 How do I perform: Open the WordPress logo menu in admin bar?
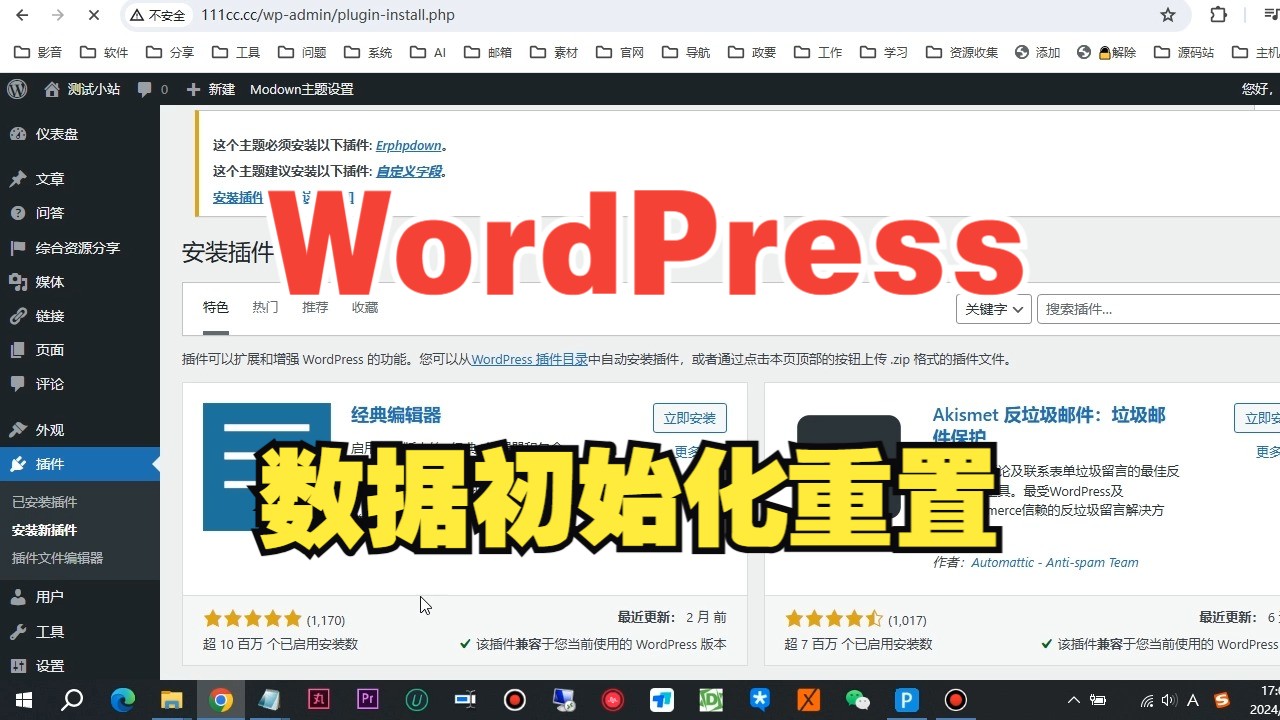[x=16, y=89]
